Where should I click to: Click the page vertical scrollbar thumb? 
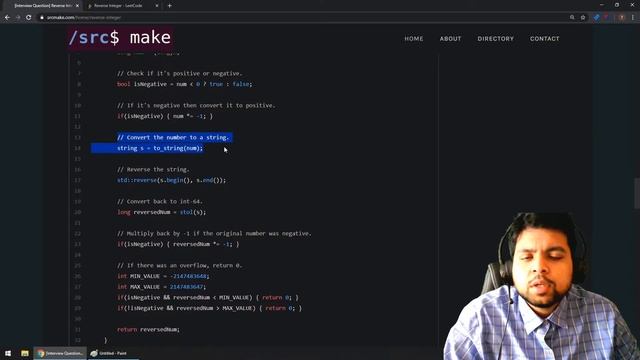[x=637, y=193]
